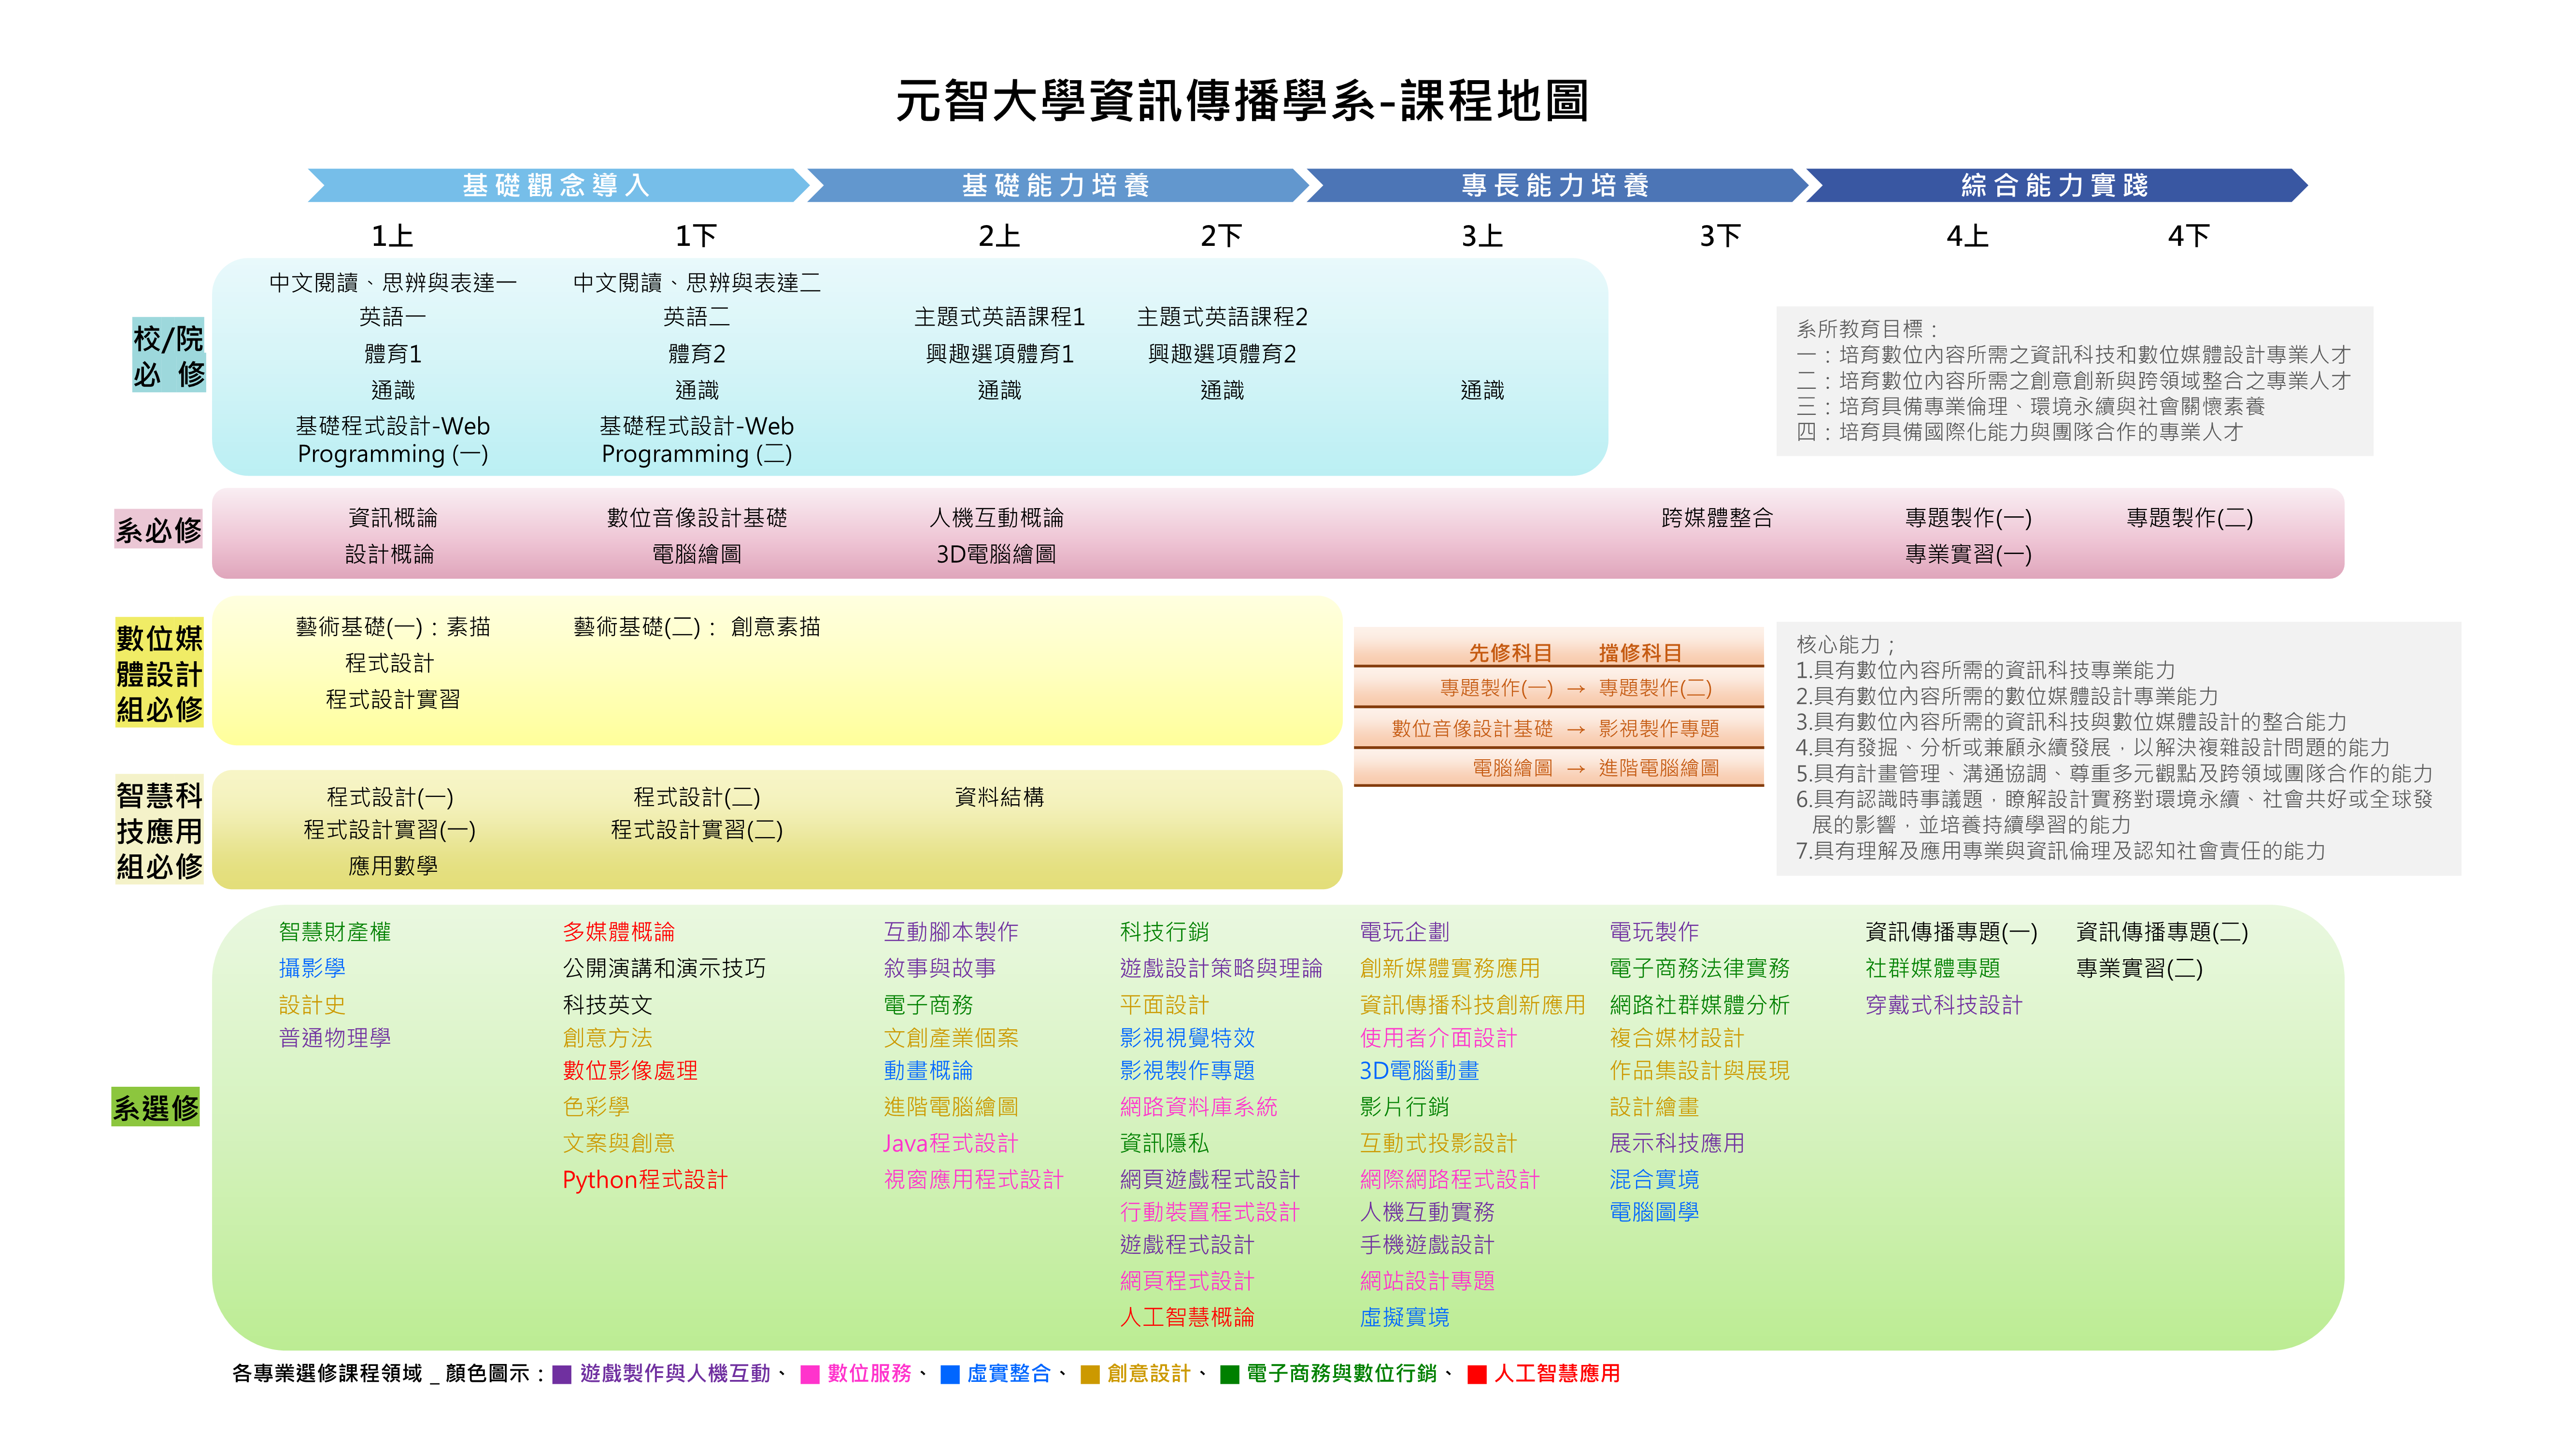Click the 跨媒體整合 course
Viewport: 2576px width, 1449px height.
[x=1717, y=518]
